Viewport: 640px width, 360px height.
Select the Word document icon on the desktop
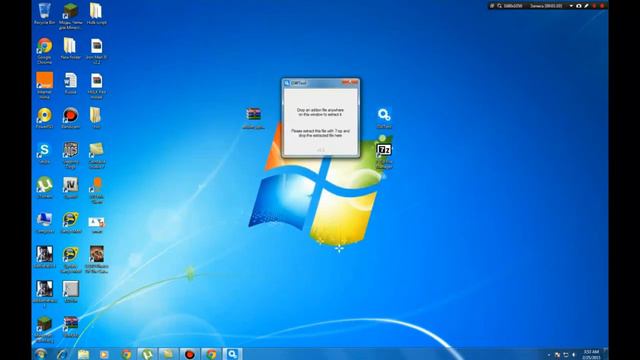pyautogui.click(x=71, y=83)
